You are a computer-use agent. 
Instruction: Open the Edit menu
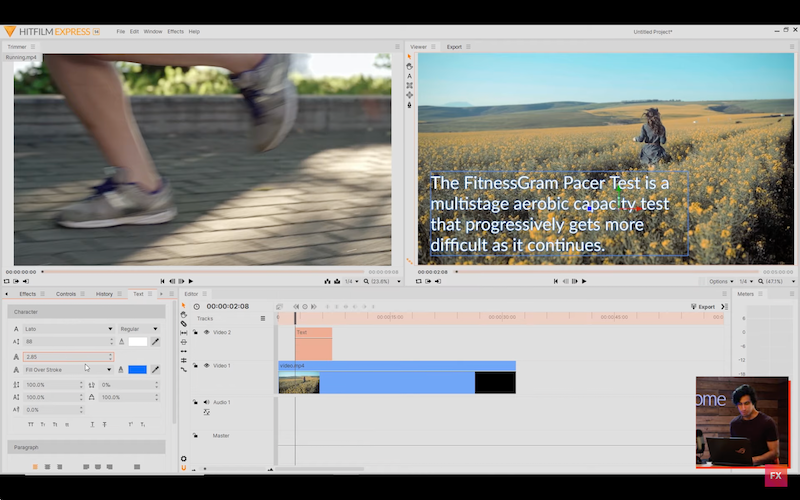[134, 32]
